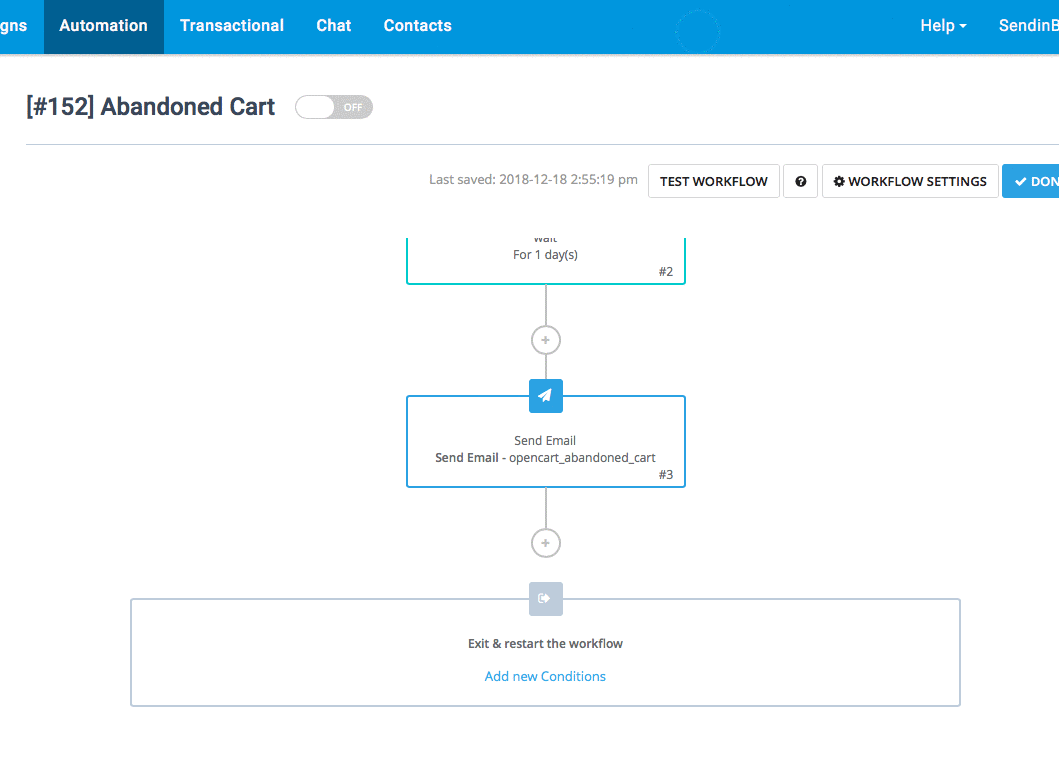Open the Help dropdown menu
1059x767 pixels.
click(x=942, y=26)
